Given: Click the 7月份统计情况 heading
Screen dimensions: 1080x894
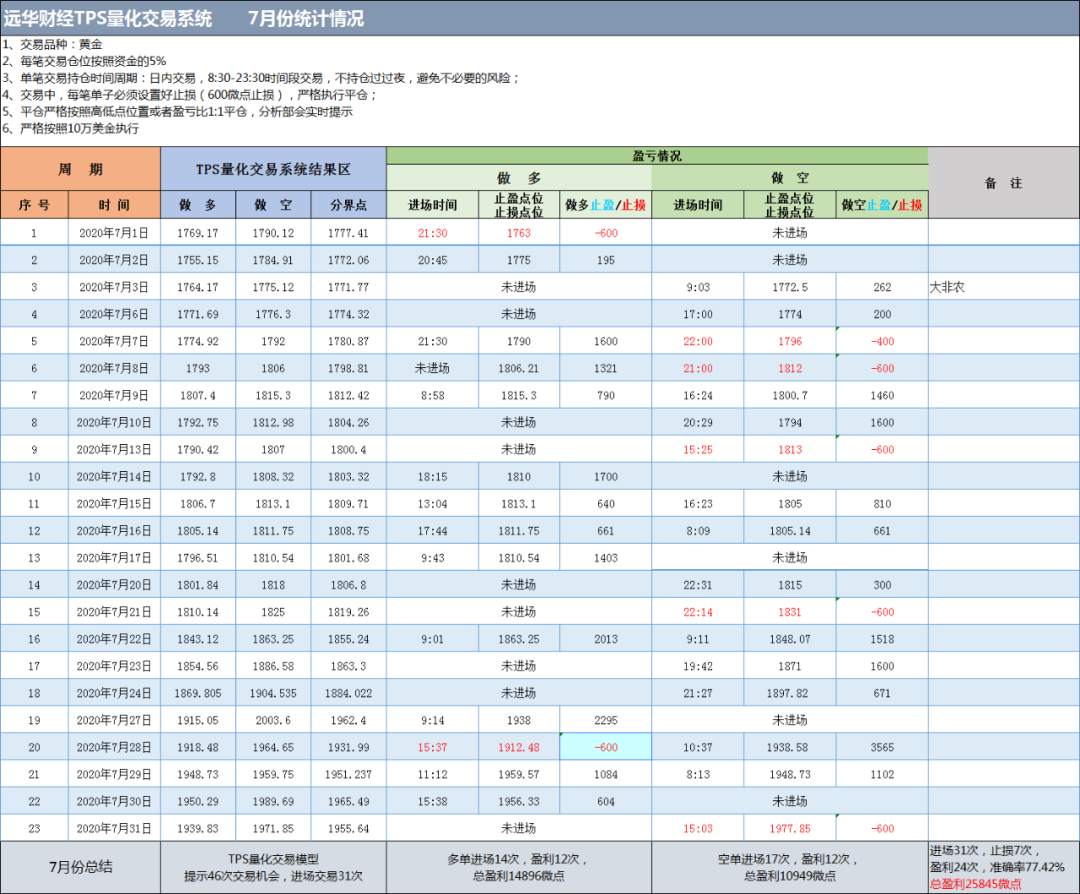Looking at the screenshot, I should click(306, 19).
